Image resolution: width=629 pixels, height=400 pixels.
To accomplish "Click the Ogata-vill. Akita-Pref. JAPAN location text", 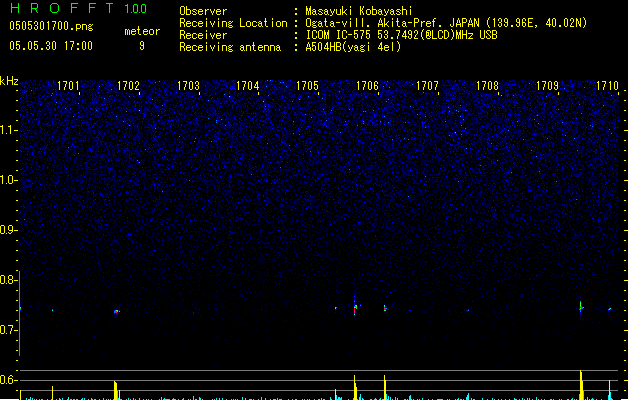I will (446, 23).
